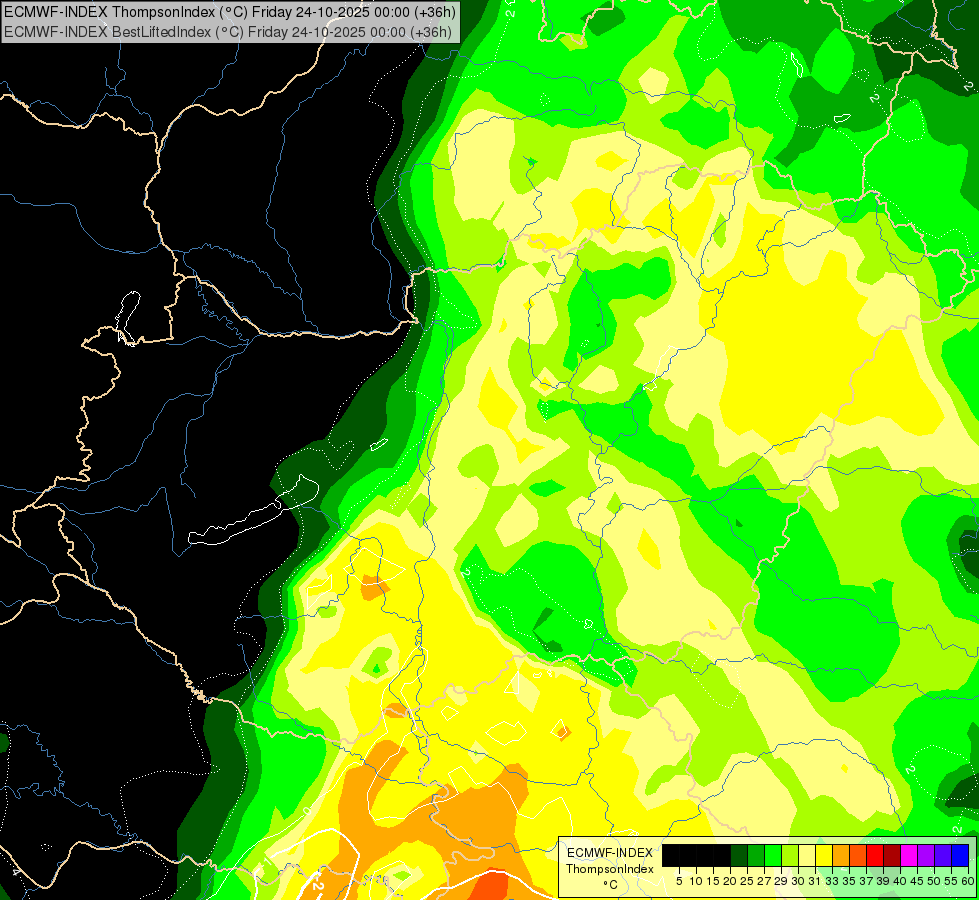
Task: Click legend scale value 40
Action: click(x=900, y=881)
